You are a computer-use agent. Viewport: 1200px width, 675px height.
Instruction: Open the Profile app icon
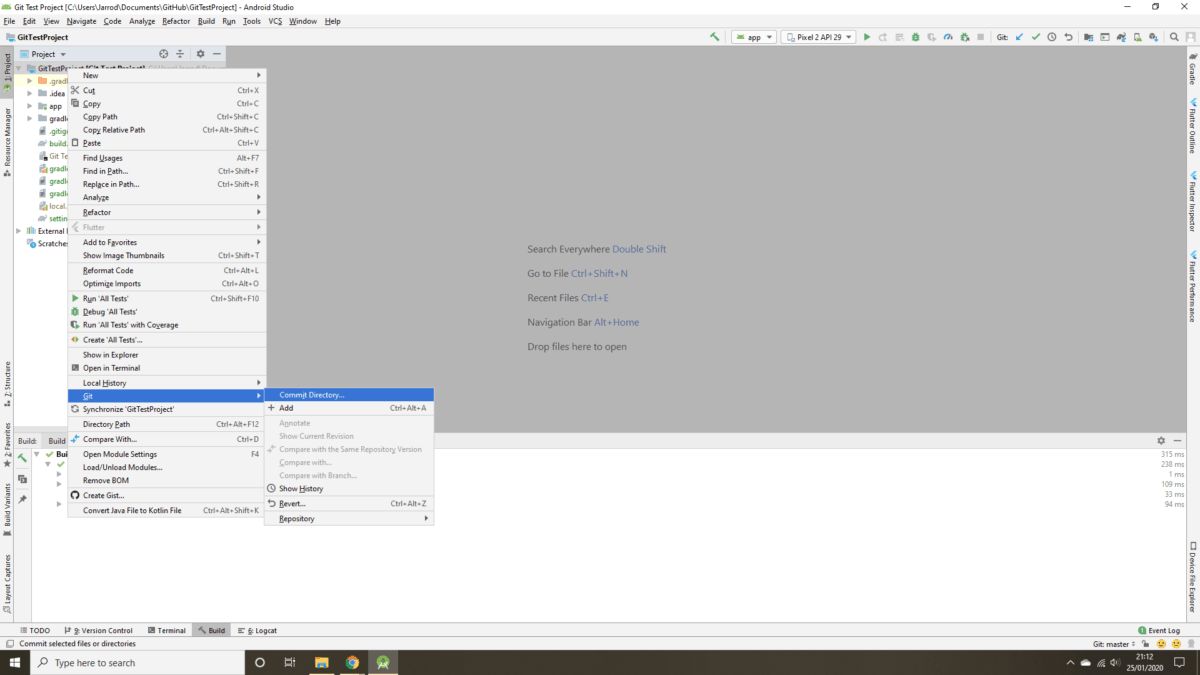tap(948, 36)
